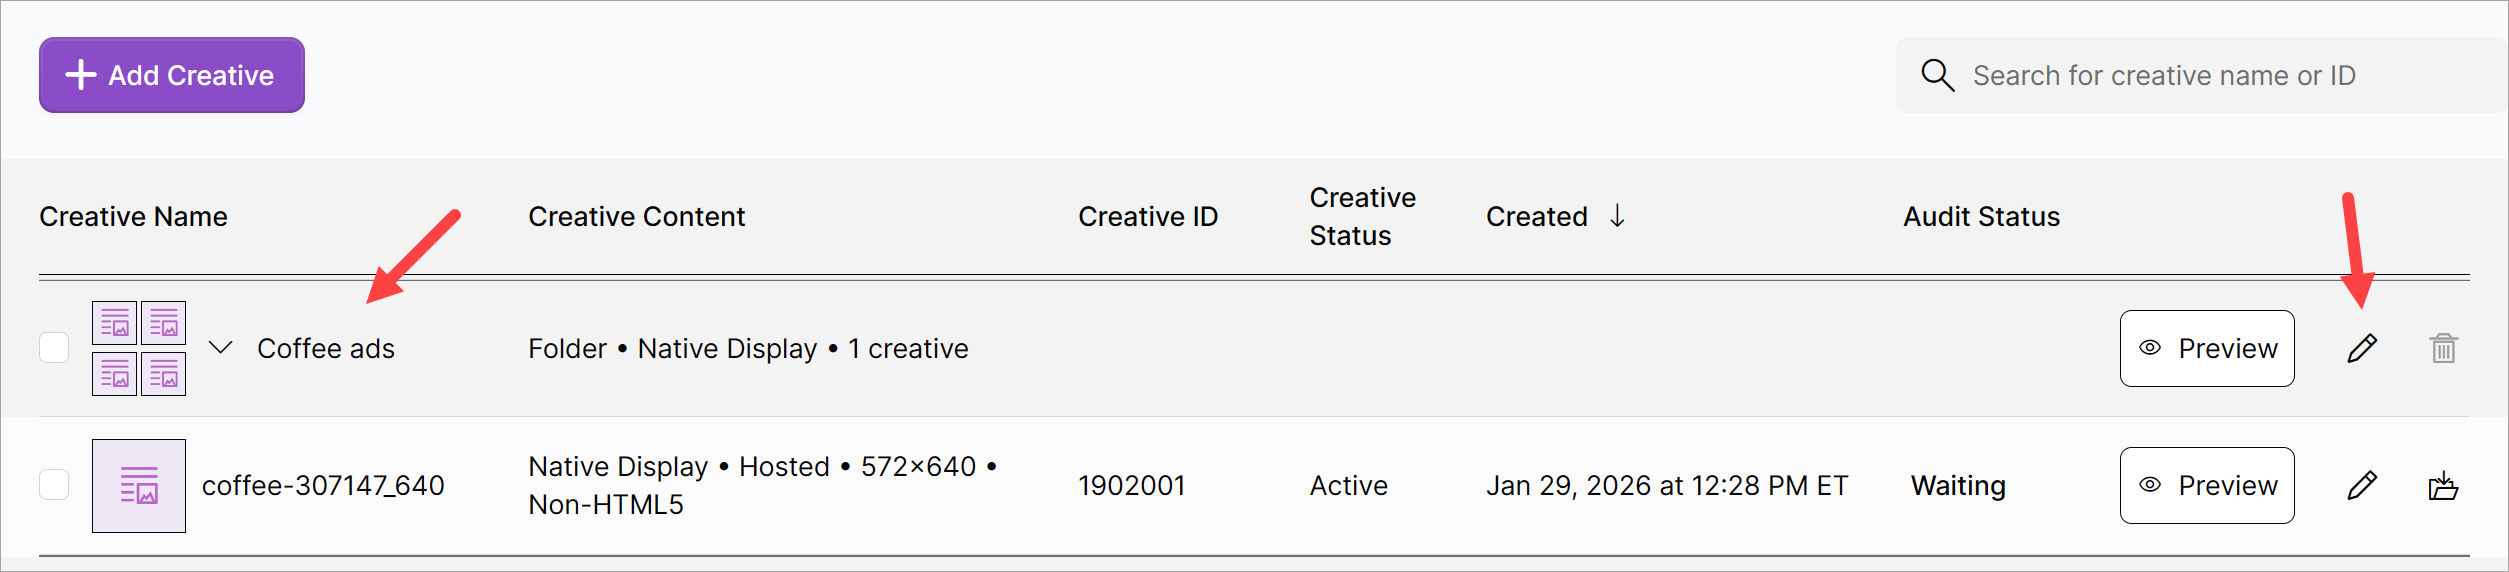Click the Add Creative button
The height and width of the screenshot is (572, 2509).
tap(172, 75)
